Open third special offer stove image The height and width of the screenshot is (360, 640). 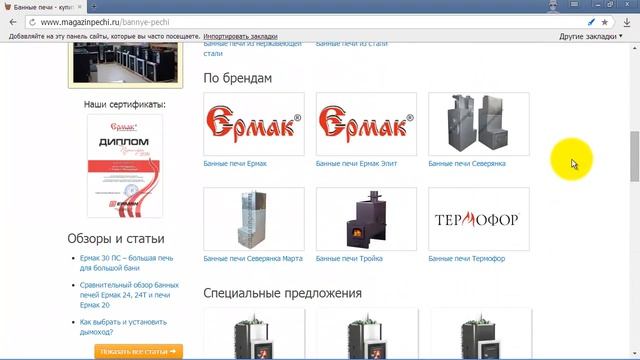pyautogui.click(x=481, y=334)
